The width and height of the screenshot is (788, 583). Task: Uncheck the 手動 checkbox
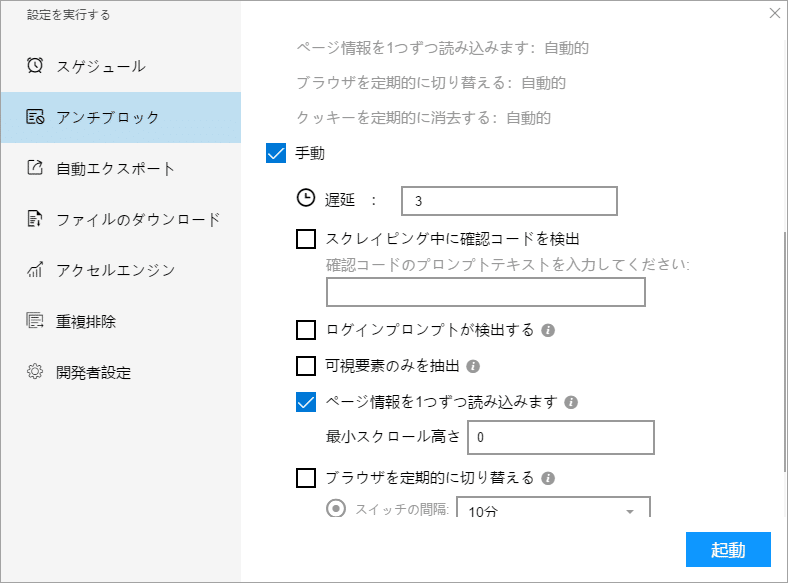(x=276, y=153)
